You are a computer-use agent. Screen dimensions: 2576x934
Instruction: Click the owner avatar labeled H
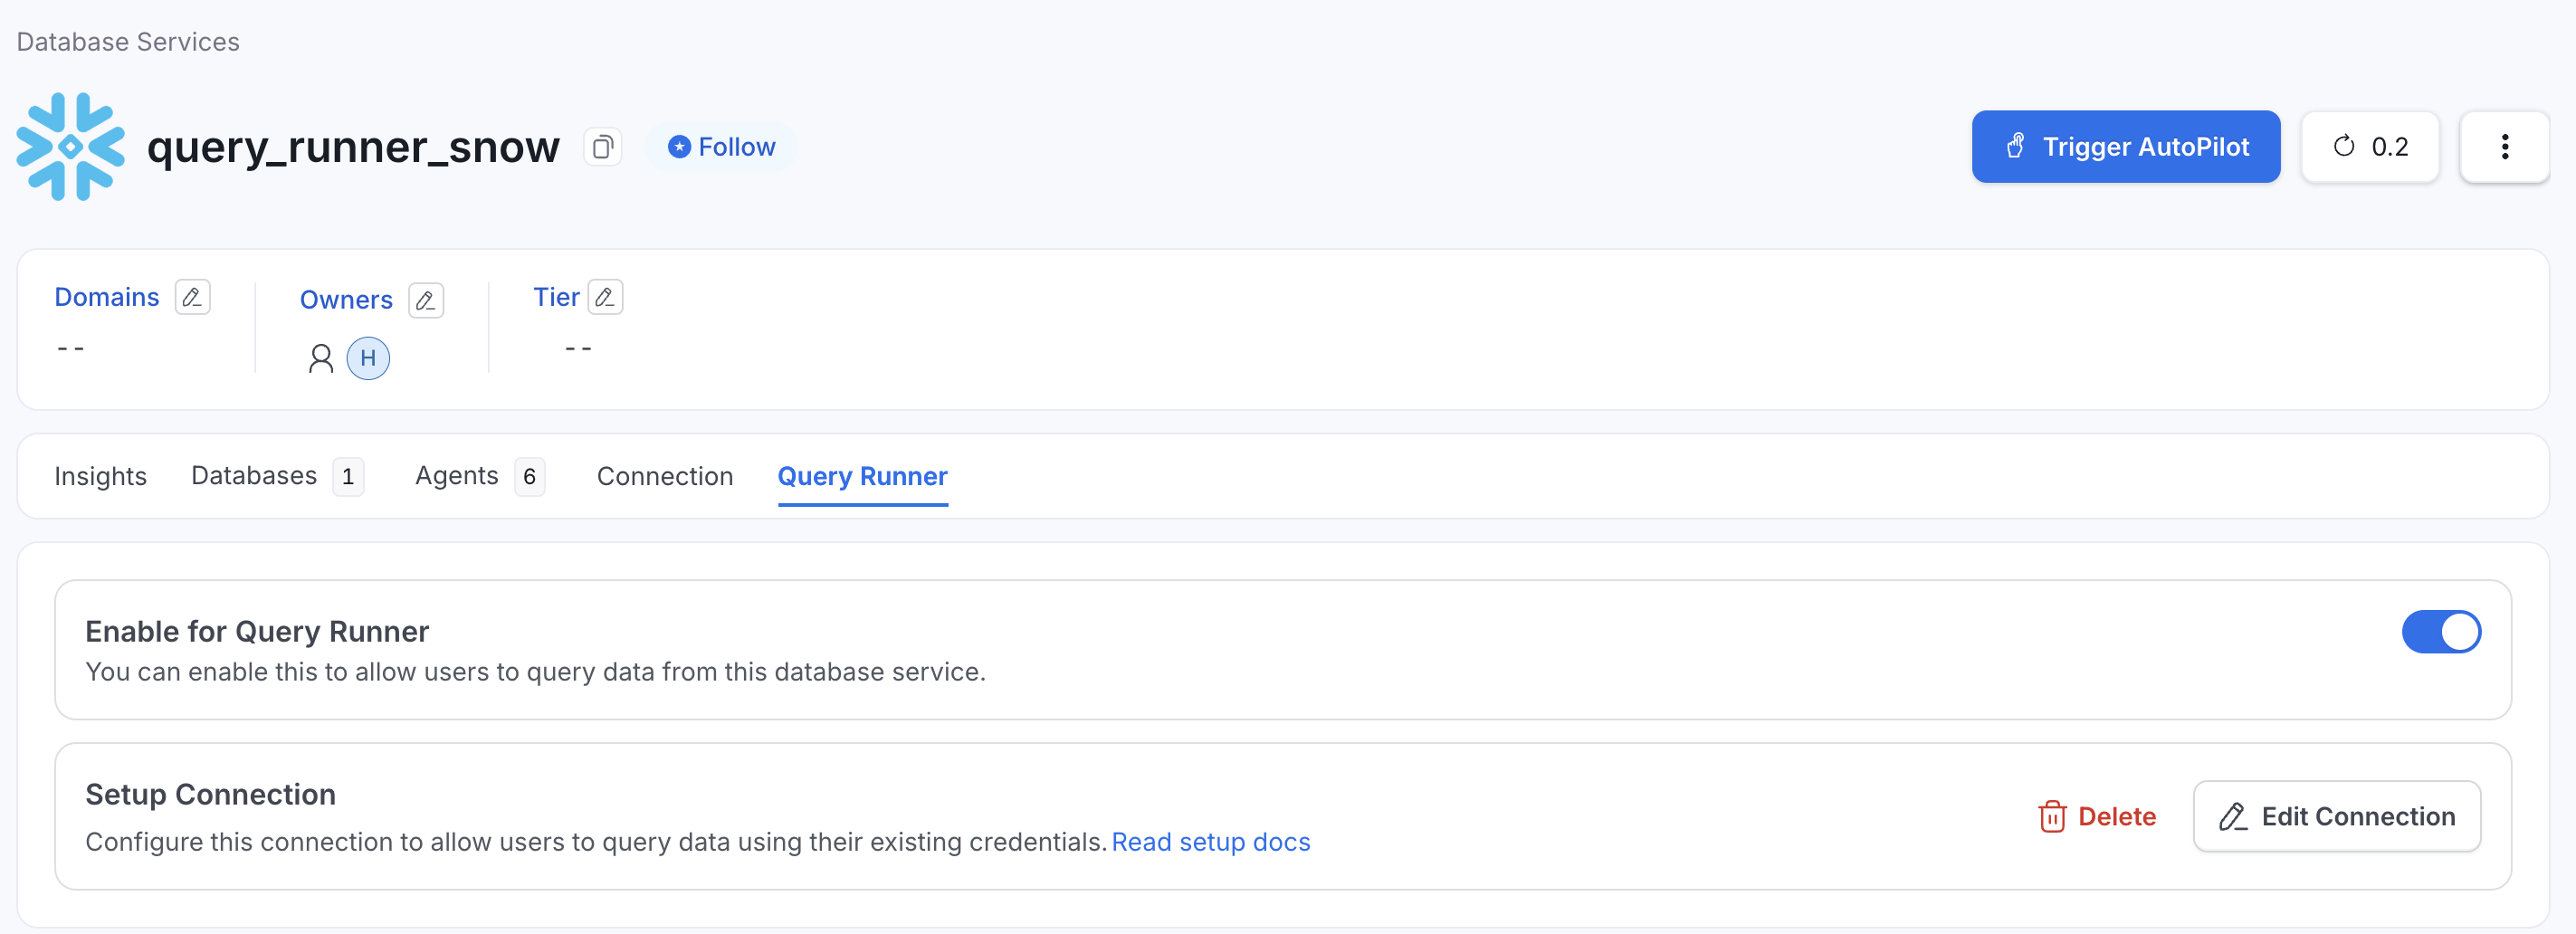(x=369, y=357)
